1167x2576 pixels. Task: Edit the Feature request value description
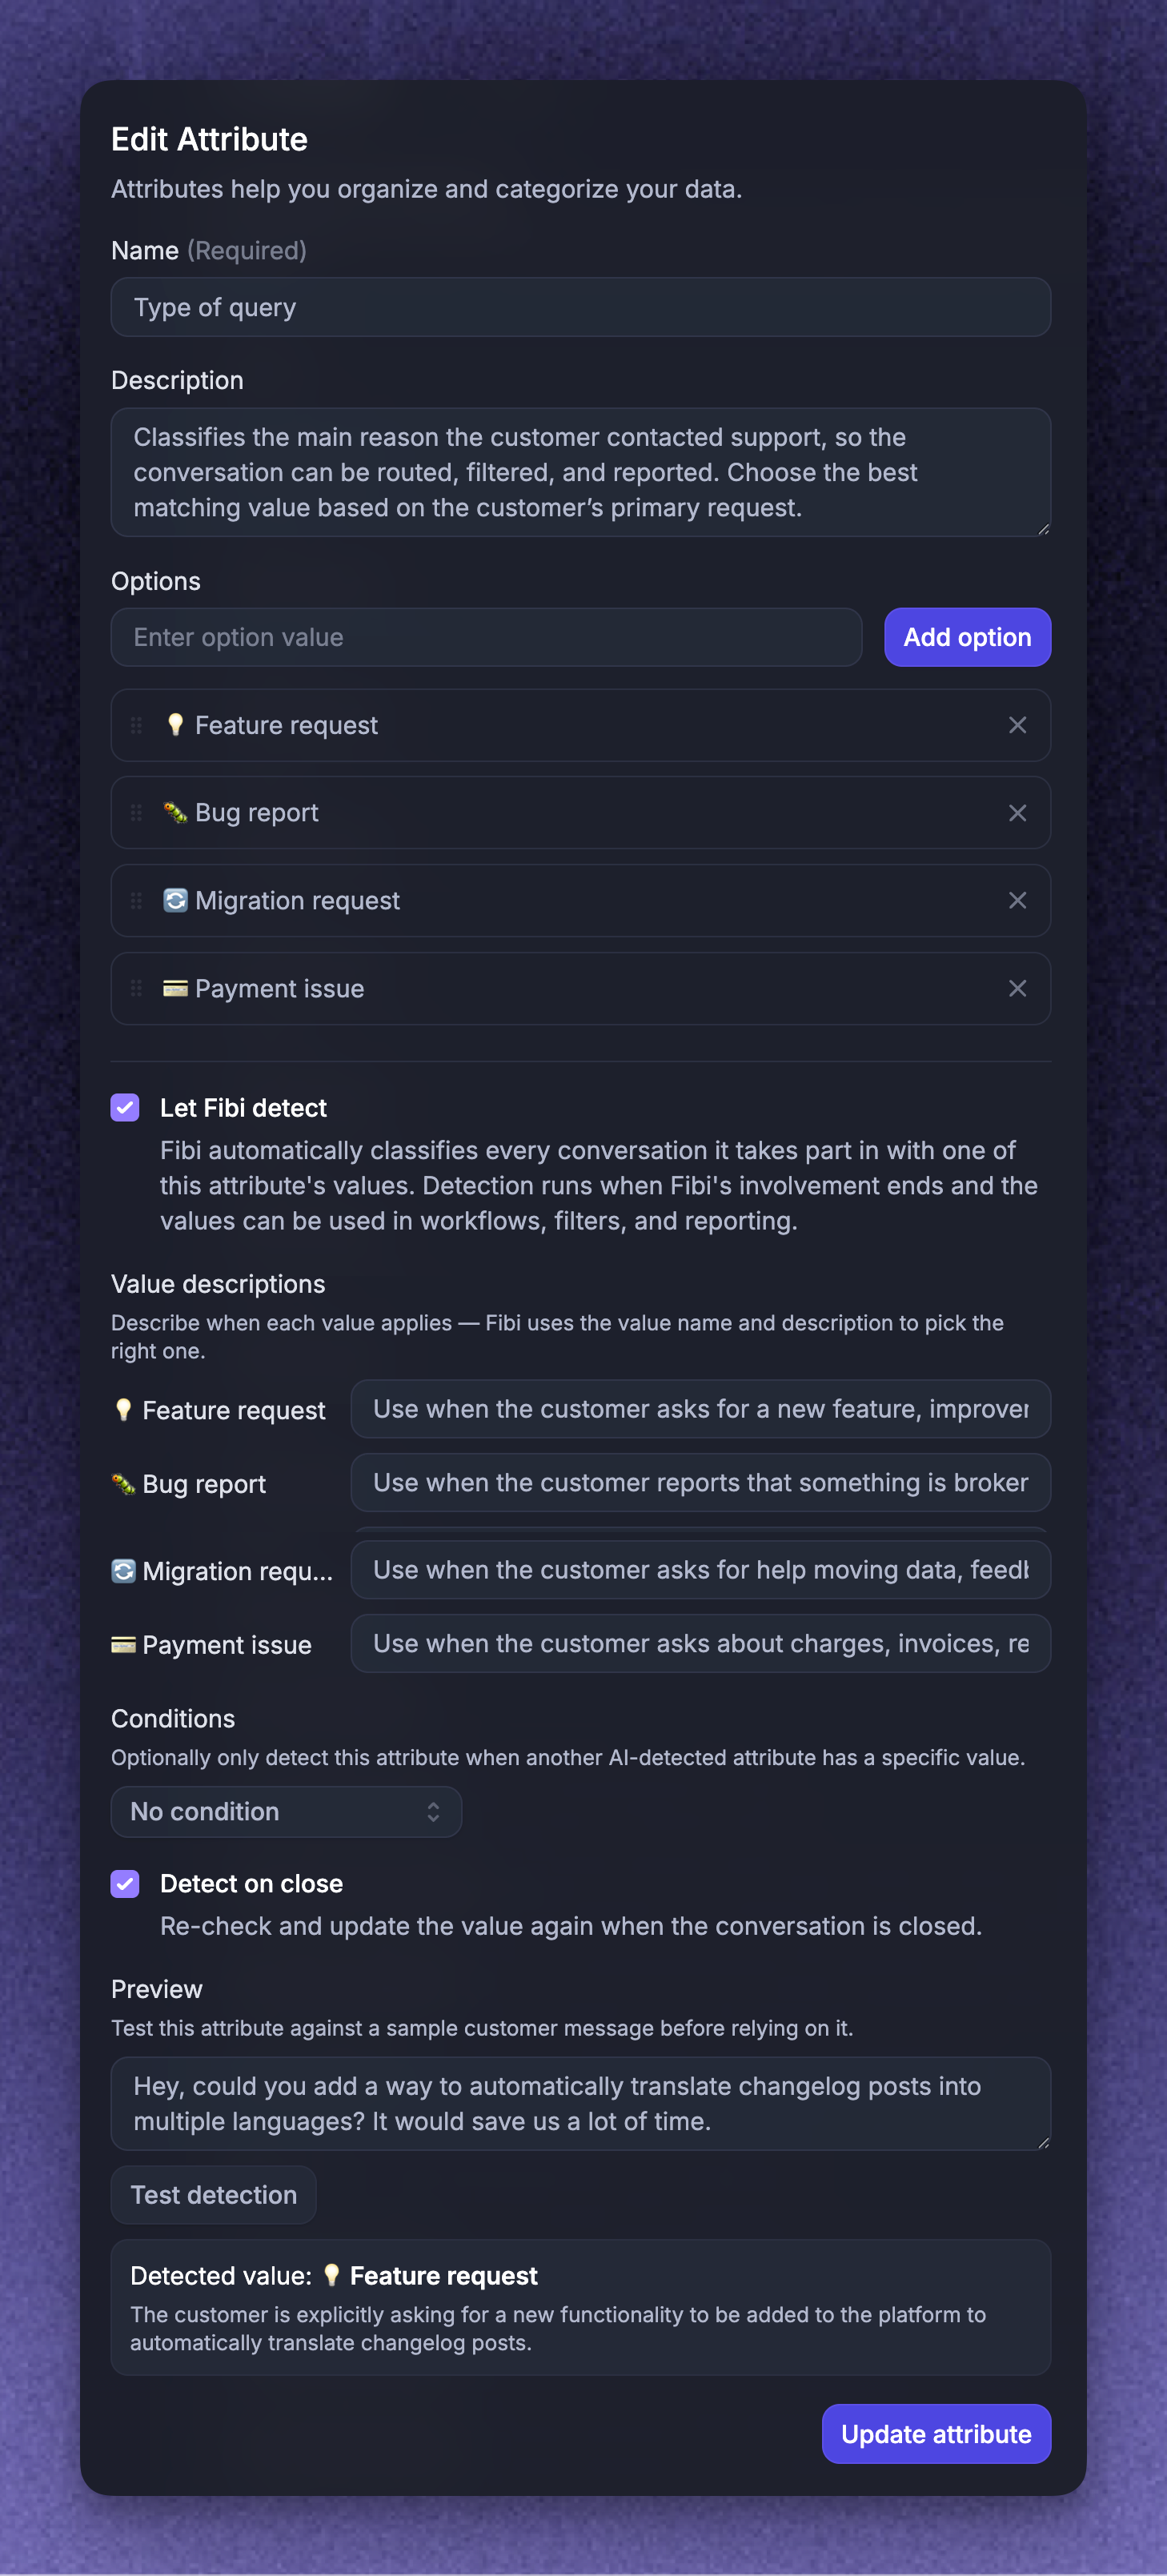tap(700, 1409)
